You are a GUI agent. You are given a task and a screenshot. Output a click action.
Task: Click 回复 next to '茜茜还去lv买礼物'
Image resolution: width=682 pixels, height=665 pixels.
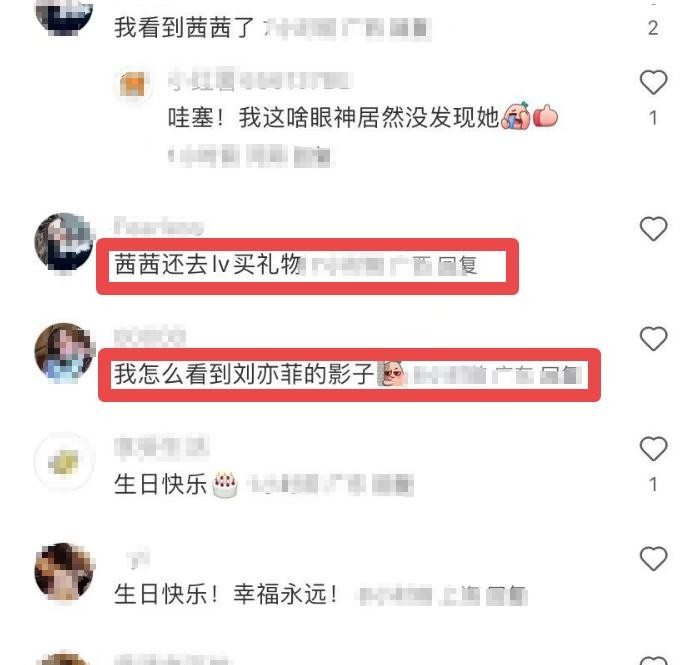[458, 265]
